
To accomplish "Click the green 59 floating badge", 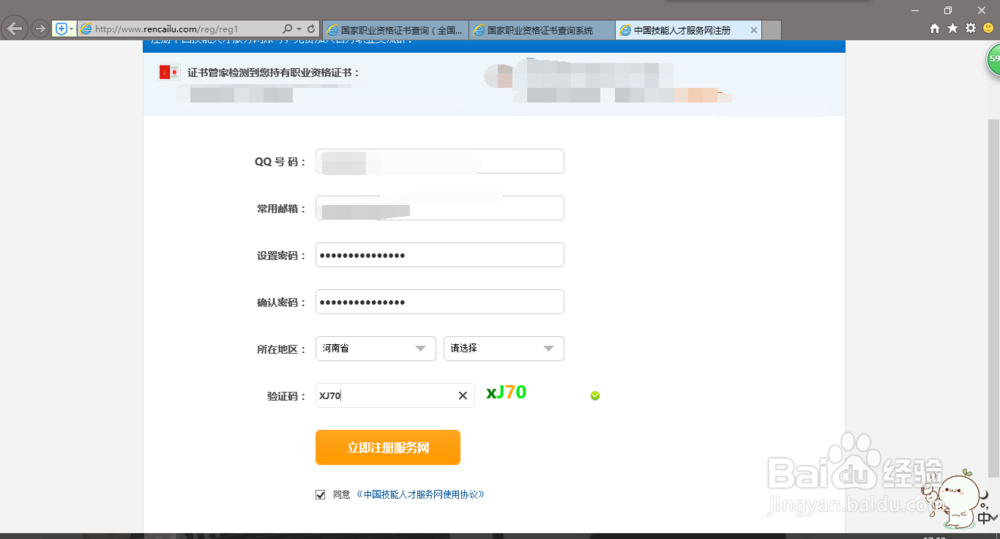I will [x=994, y=60].
